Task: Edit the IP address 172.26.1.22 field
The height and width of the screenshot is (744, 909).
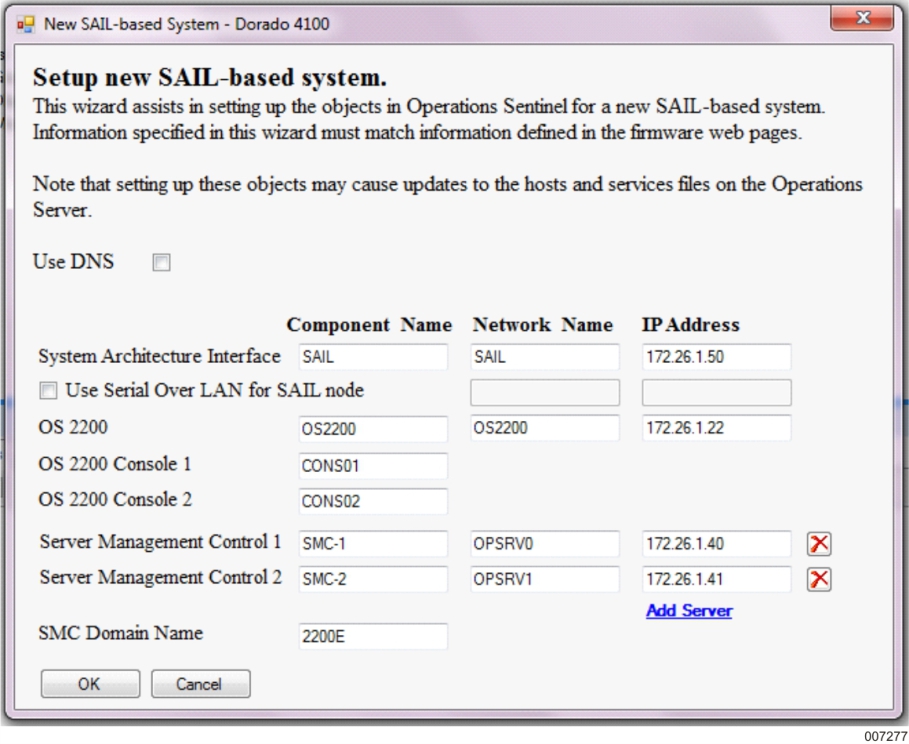Action: coord(717,428)
